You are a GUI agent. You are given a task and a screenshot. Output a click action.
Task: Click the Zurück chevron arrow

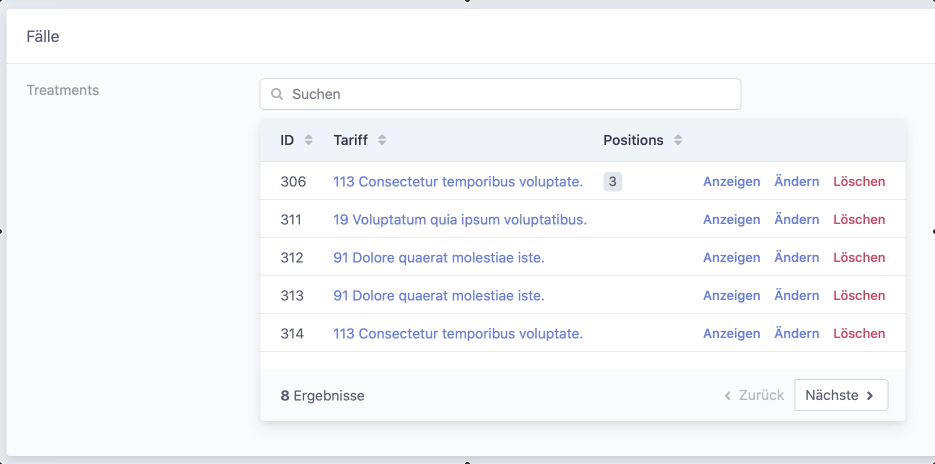pyautogui.click(x=728, y=395)
